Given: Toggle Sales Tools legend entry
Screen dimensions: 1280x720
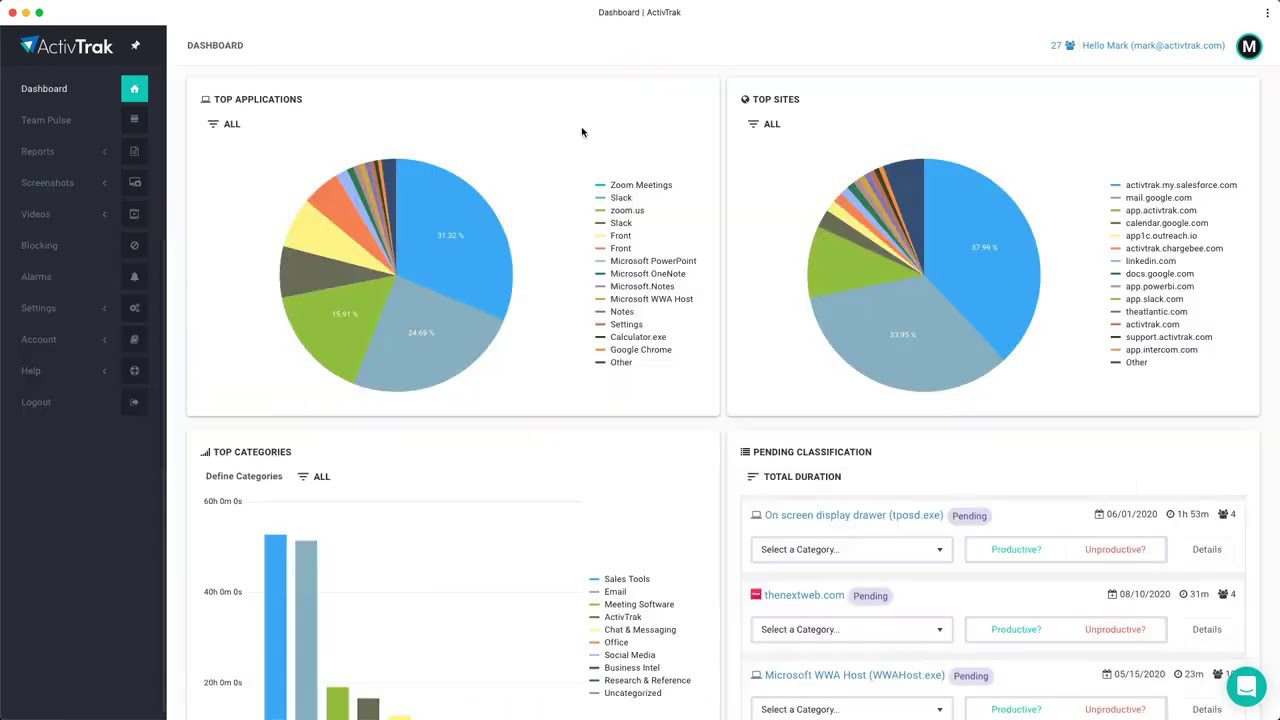Looking at the screenshot, I should click(620, 579).
